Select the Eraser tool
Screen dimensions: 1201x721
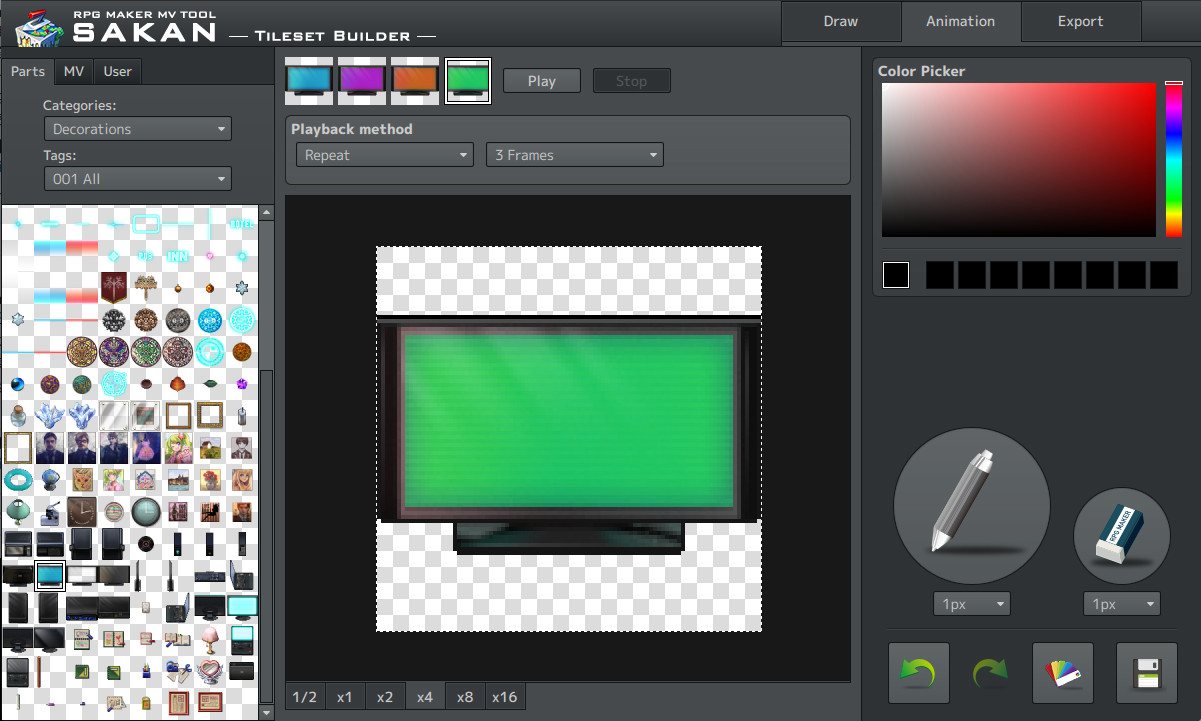click(1120, 535)
